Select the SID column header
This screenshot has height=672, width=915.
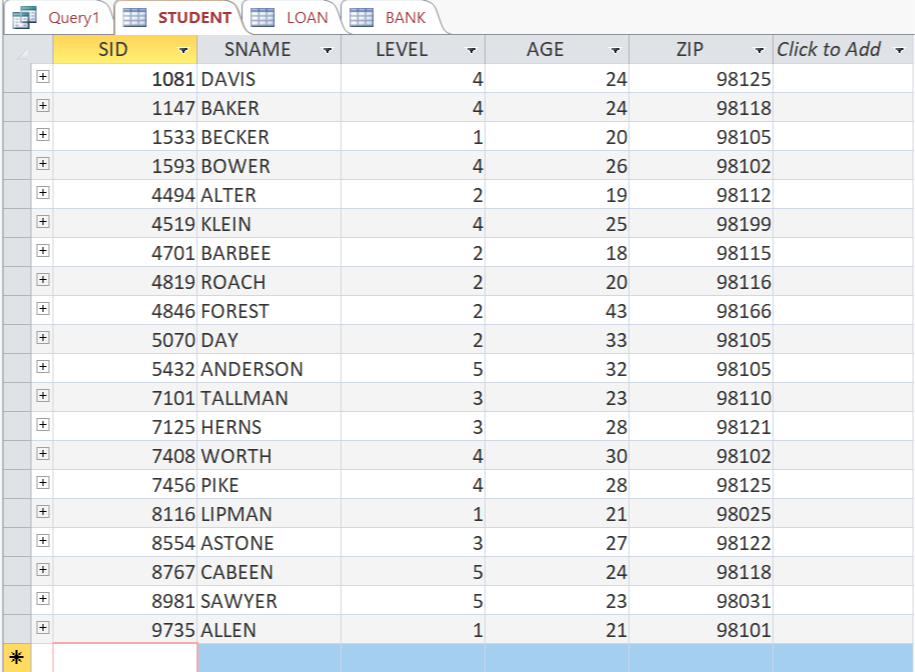[x=125, y=49]
